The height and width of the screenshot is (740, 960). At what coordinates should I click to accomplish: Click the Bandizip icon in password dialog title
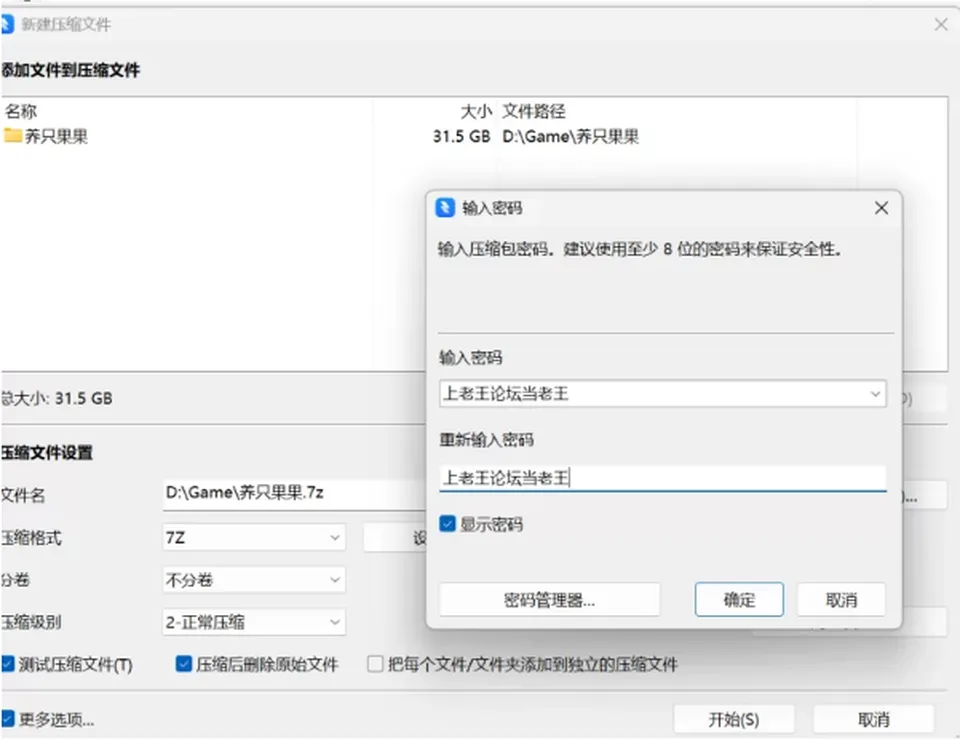445,207
